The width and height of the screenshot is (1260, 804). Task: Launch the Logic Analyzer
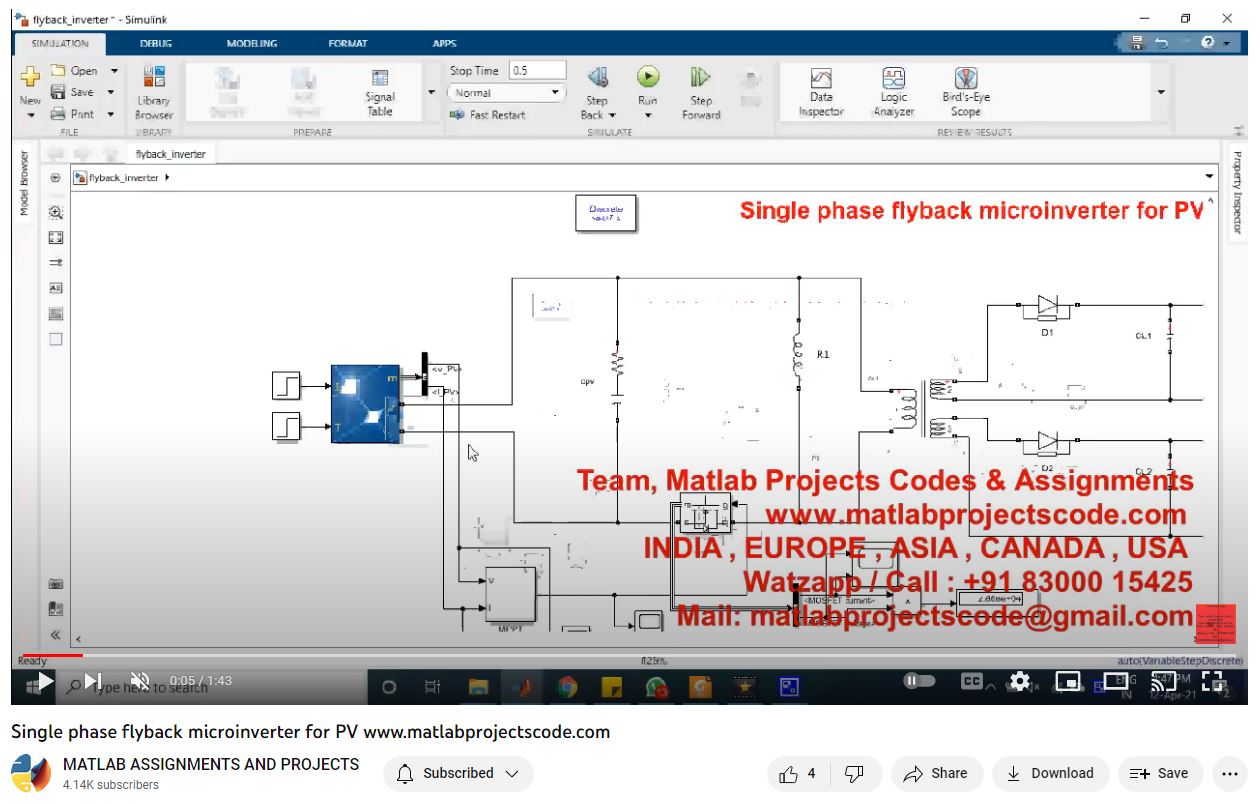(893, 92)
